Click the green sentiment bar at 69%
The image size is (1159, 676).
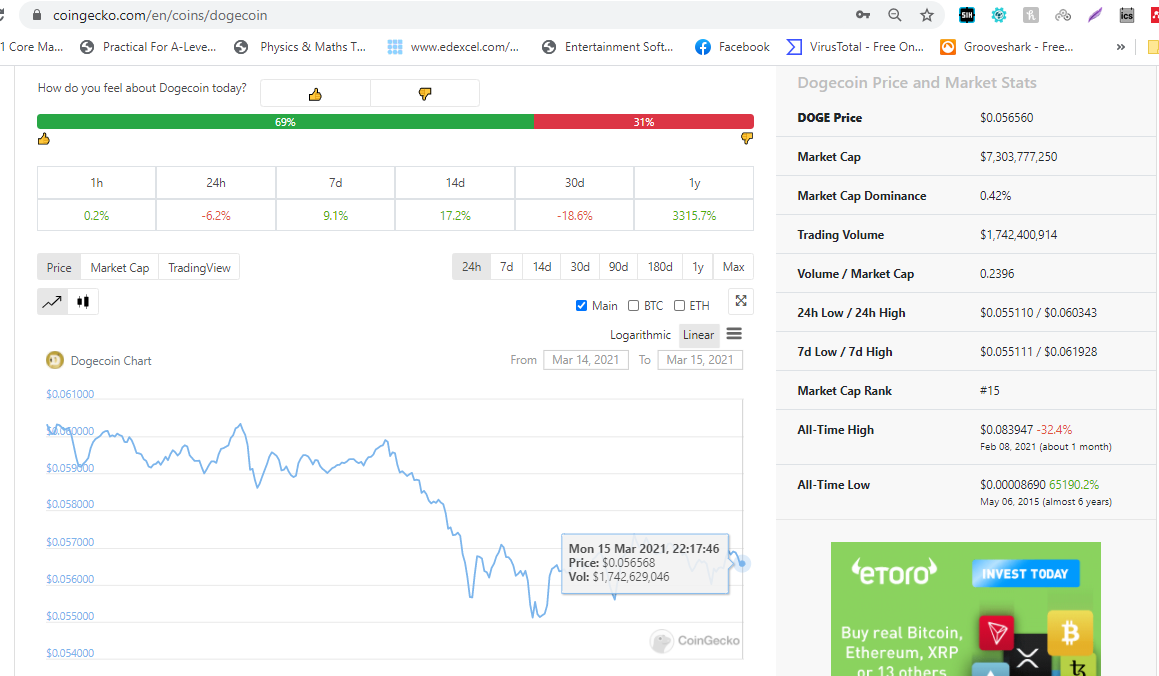[x=285, y=122]
